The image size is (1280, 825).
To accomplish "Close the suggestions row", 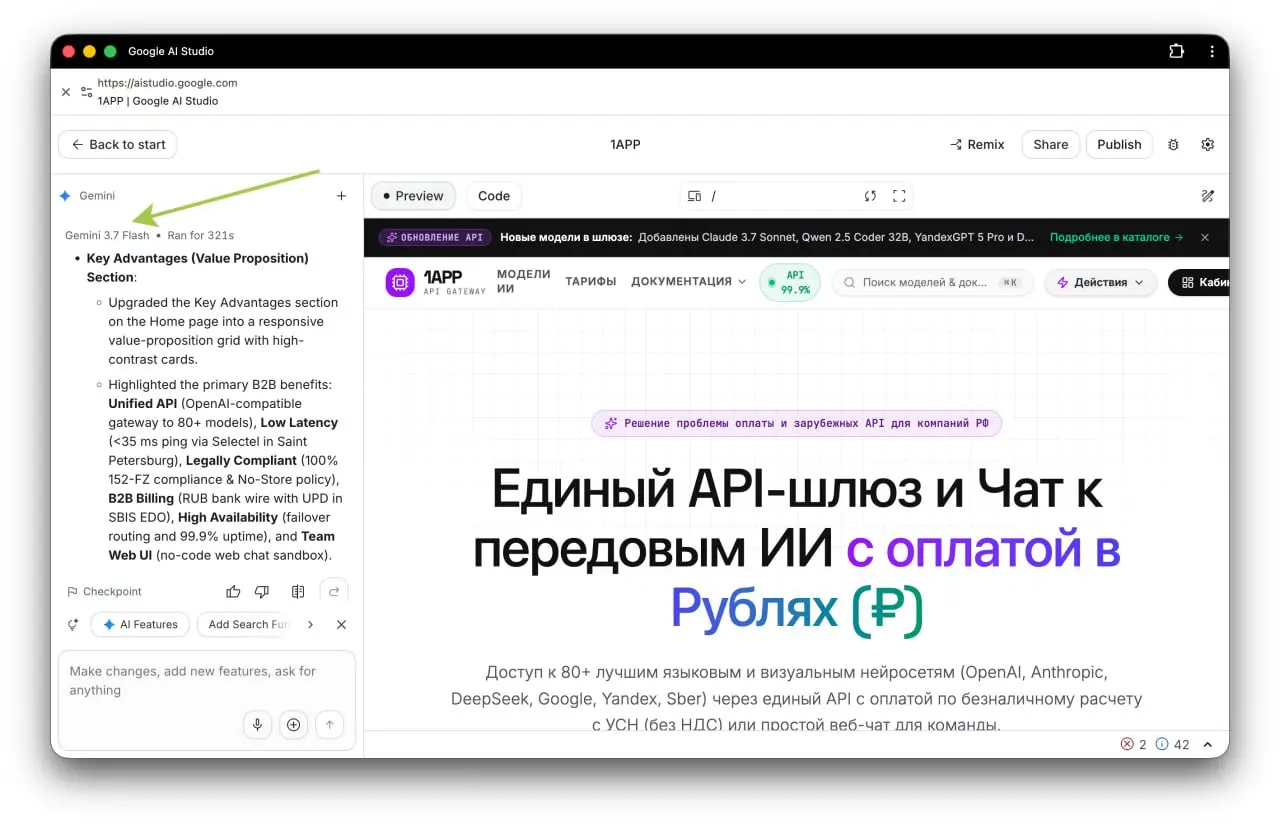I will tap(341, 624).
